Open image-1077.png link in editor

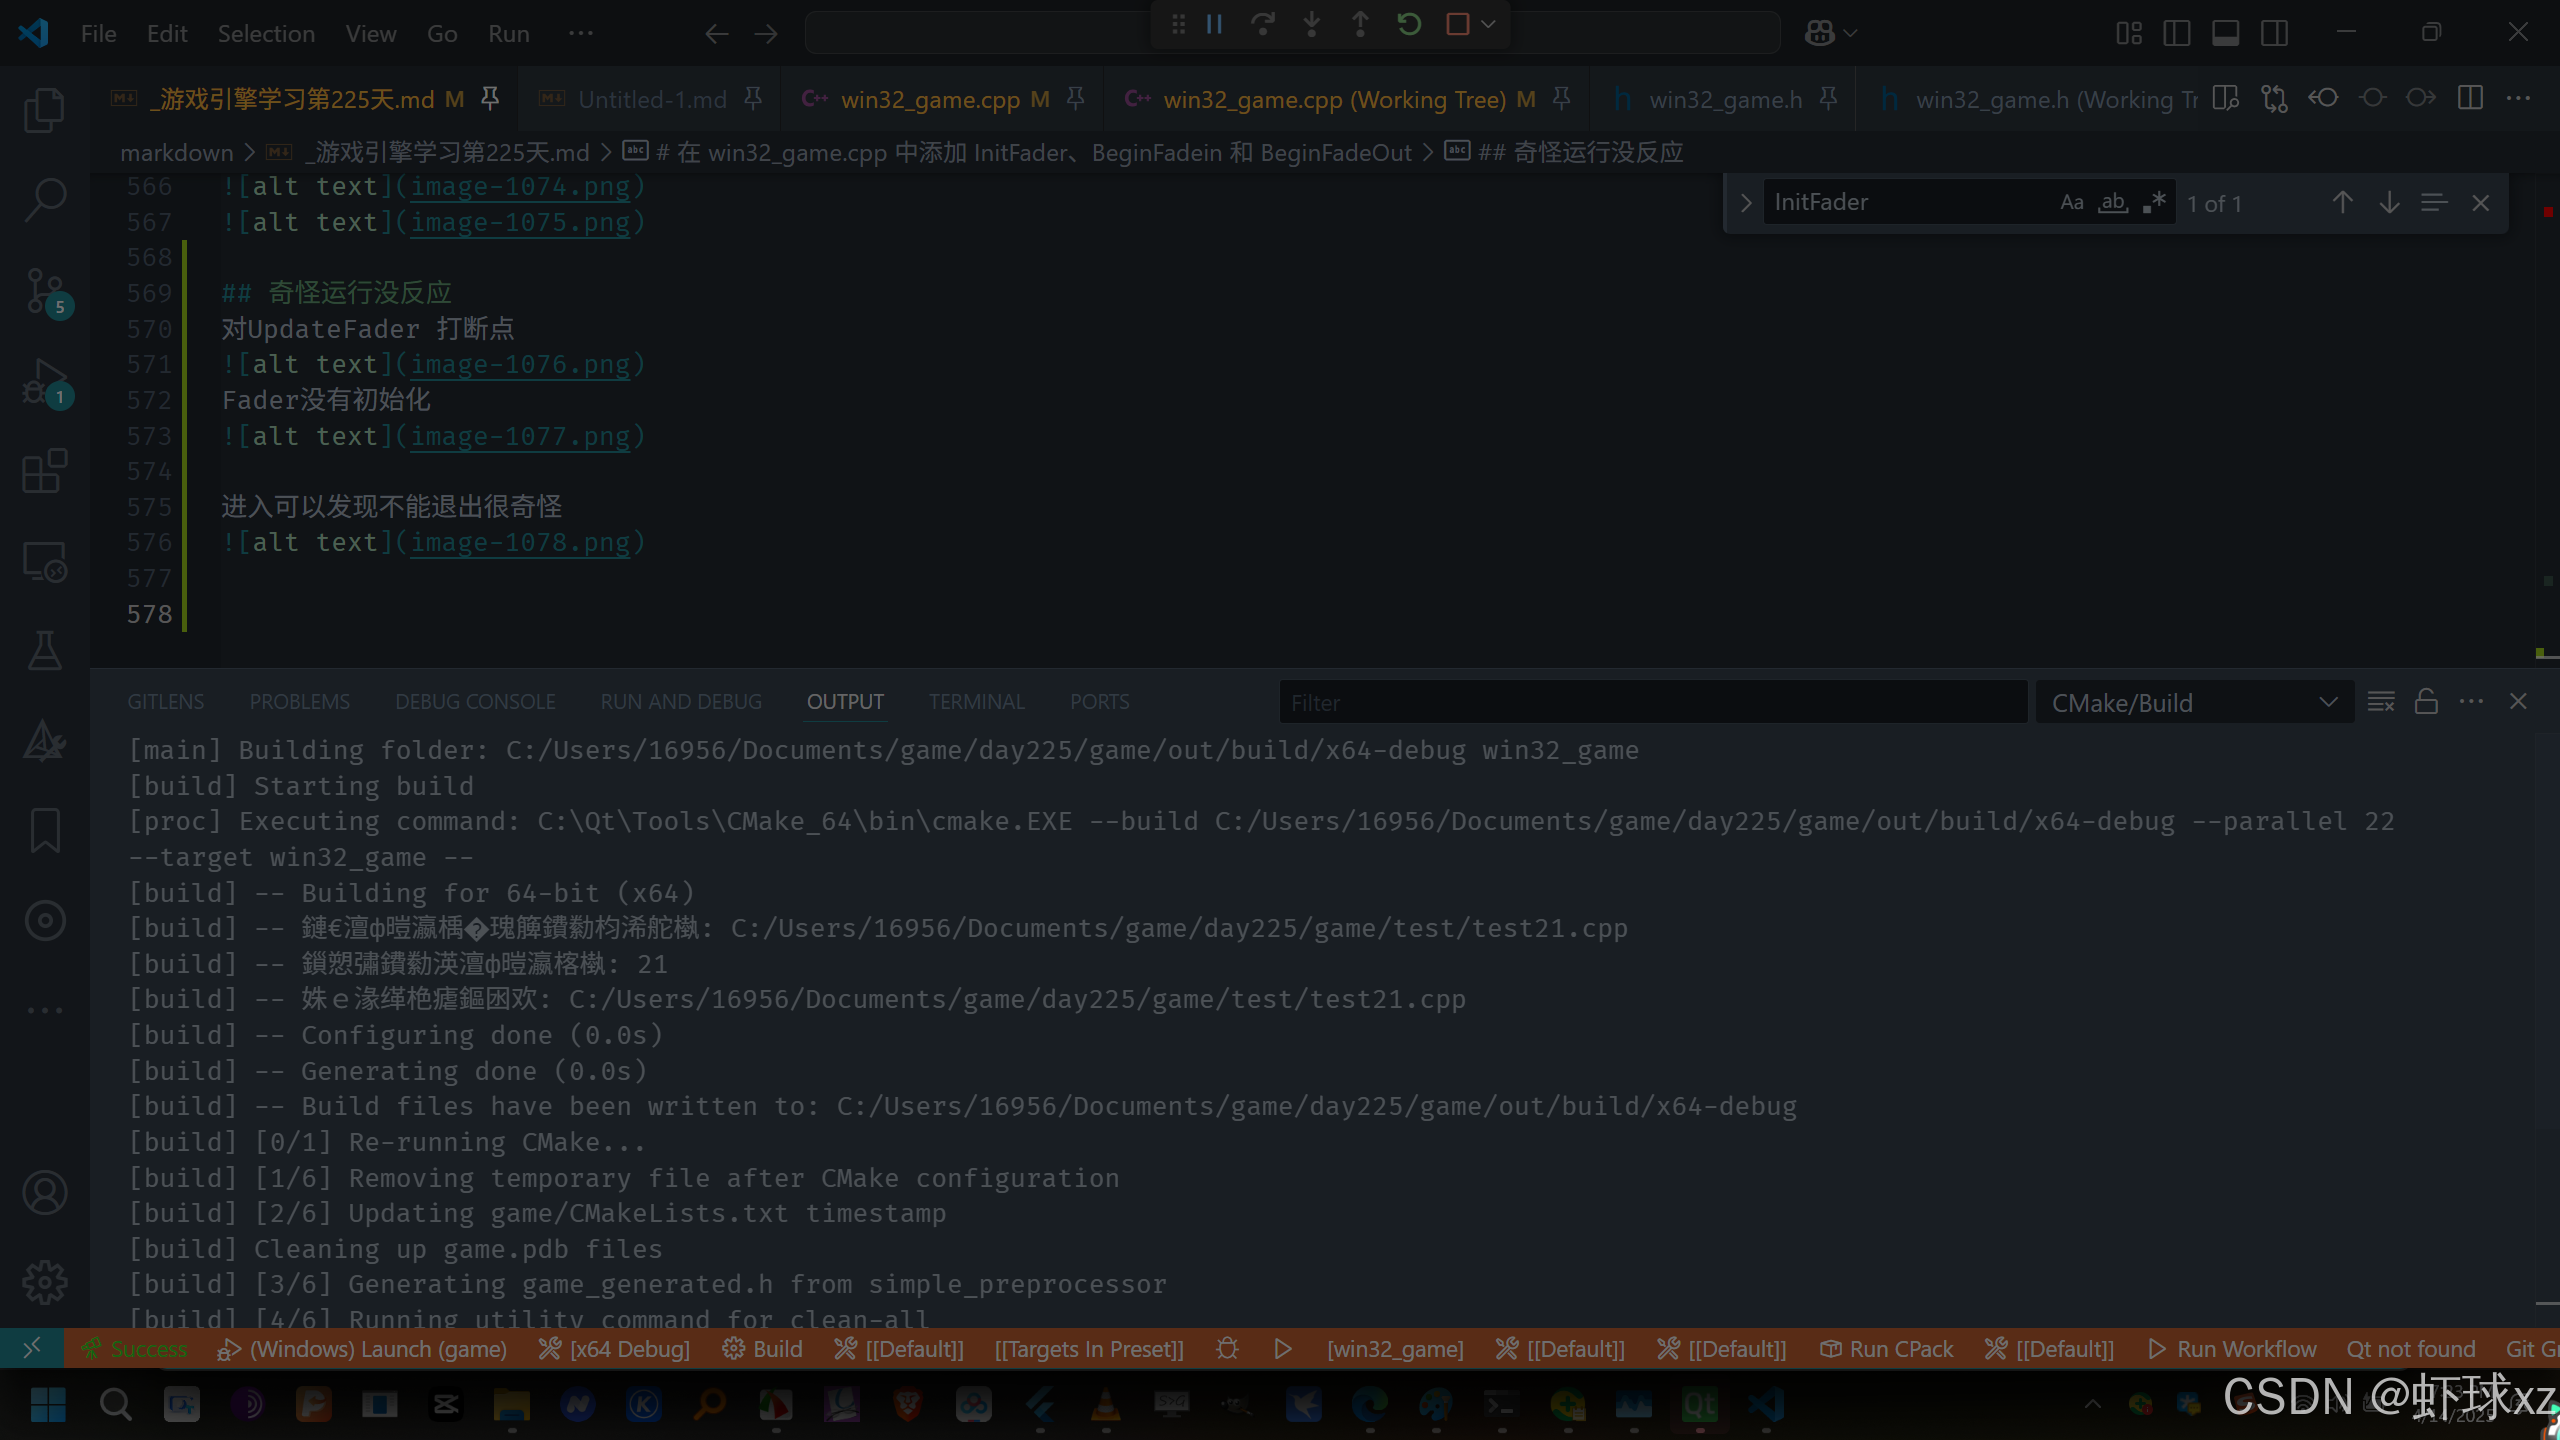tap(520, 437)
